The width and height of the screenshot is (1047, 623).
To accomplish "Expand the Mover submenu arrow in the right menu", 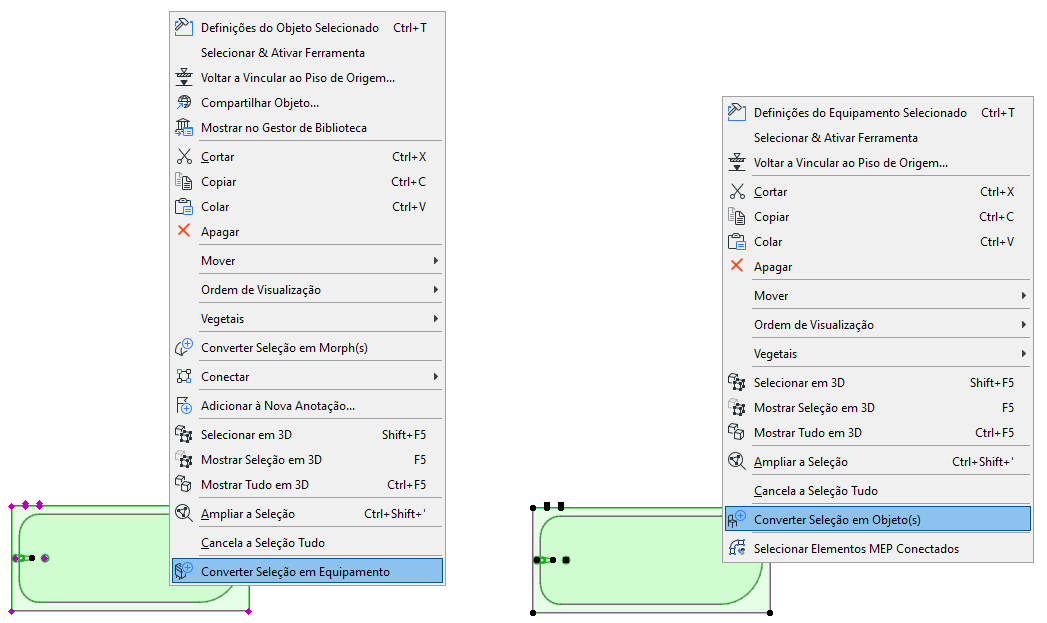I will point(1024,295).
